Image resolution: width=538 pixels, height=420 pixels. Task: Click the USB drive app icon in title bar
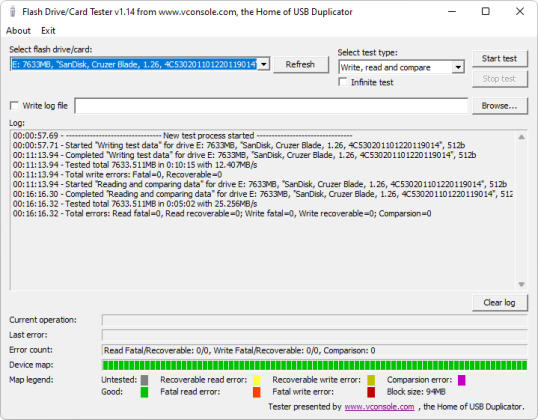click(x=13, y=11)
